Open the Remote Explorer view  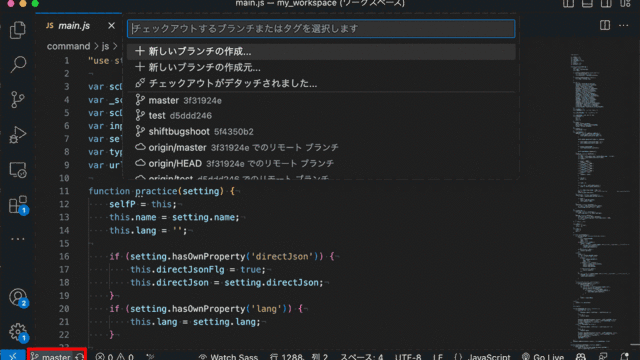(x=18, y=170)
